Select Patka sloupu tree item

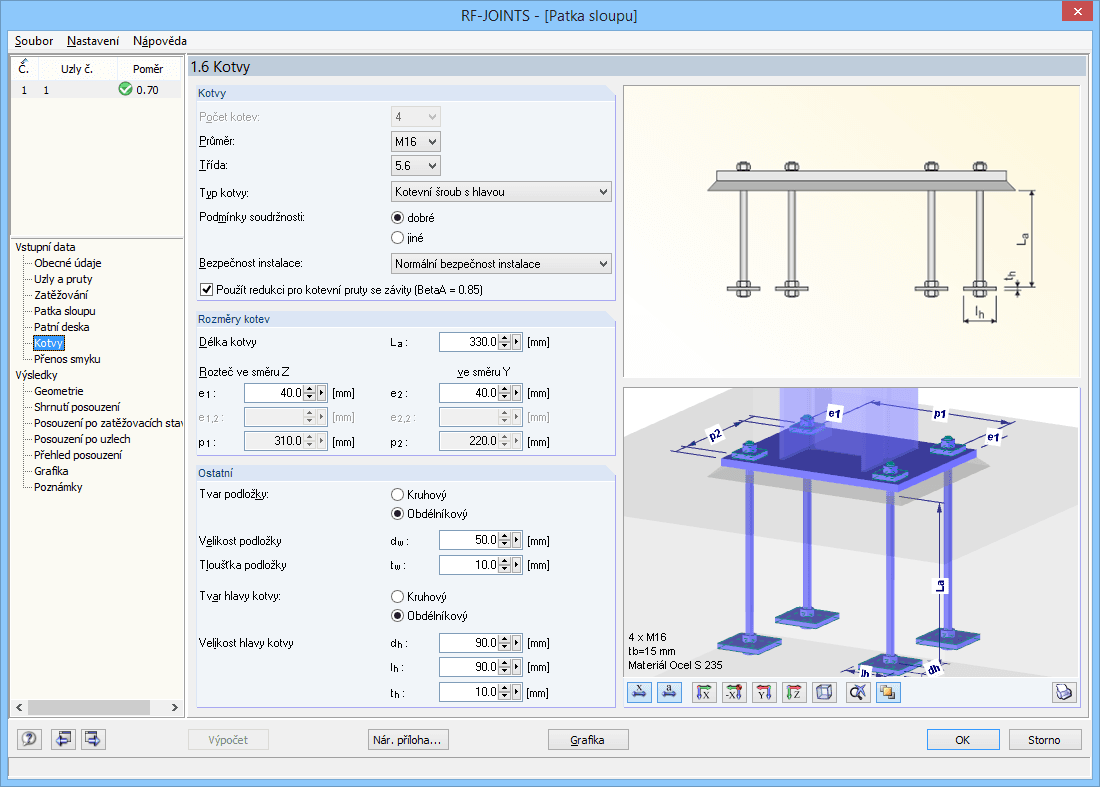click(65, 311)
